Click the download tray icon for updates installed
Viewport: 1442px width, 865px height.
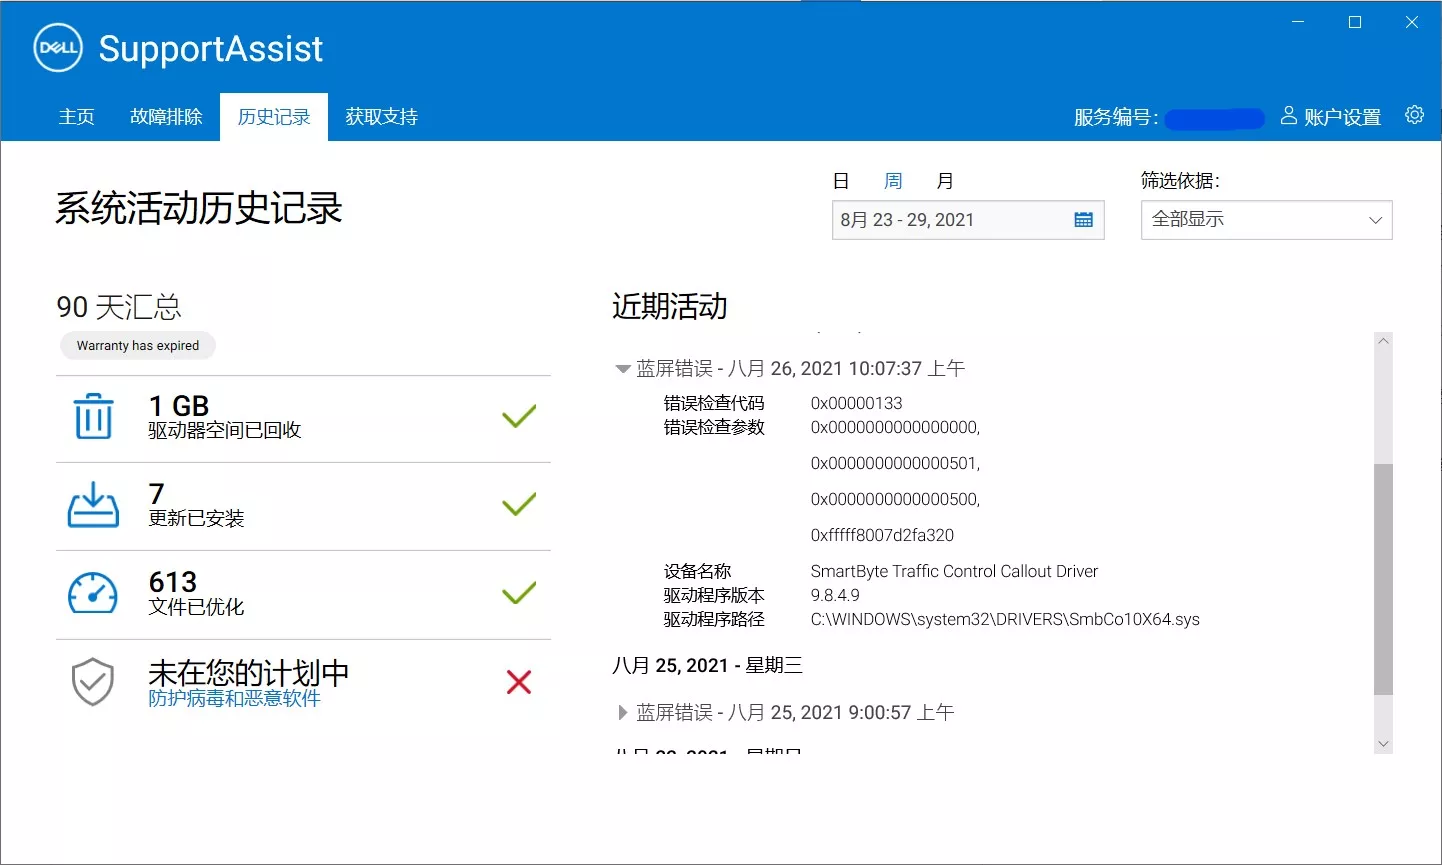pyautogui.click(x=93, y=504)
